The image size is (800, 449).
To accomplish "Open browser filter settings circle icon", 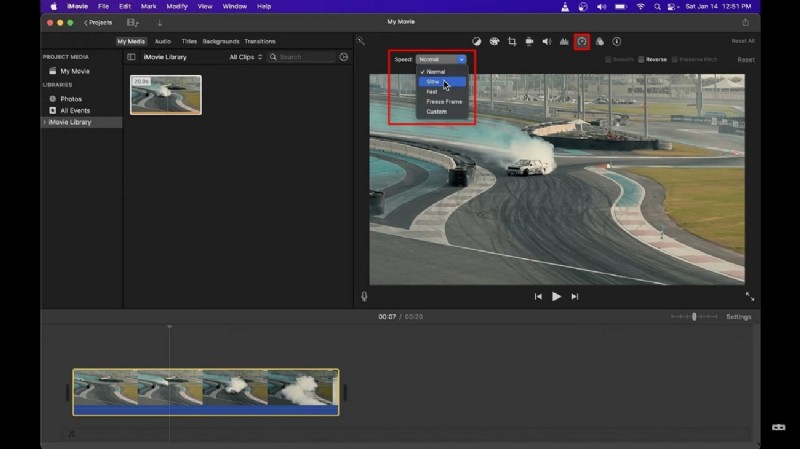I will pyautogui.click(x=344, y=57).
